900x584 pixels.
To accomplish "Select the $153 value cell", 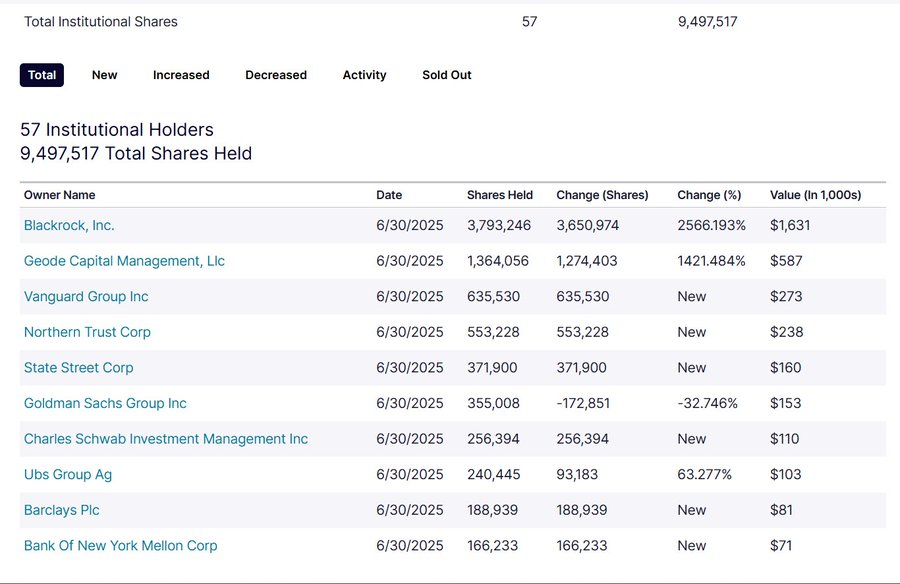I will (785, 403).
